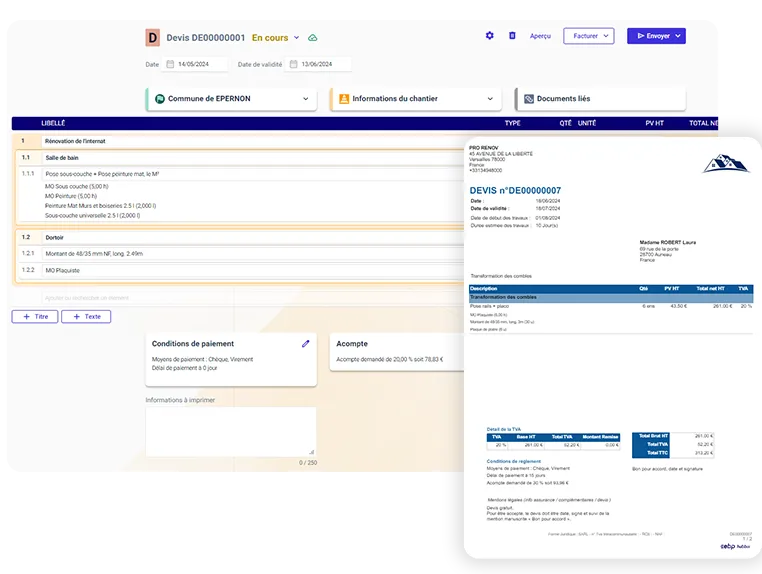Viewport: 762px width, 574px height.
Task: Click the Date calendar icon
Action: 171,65
